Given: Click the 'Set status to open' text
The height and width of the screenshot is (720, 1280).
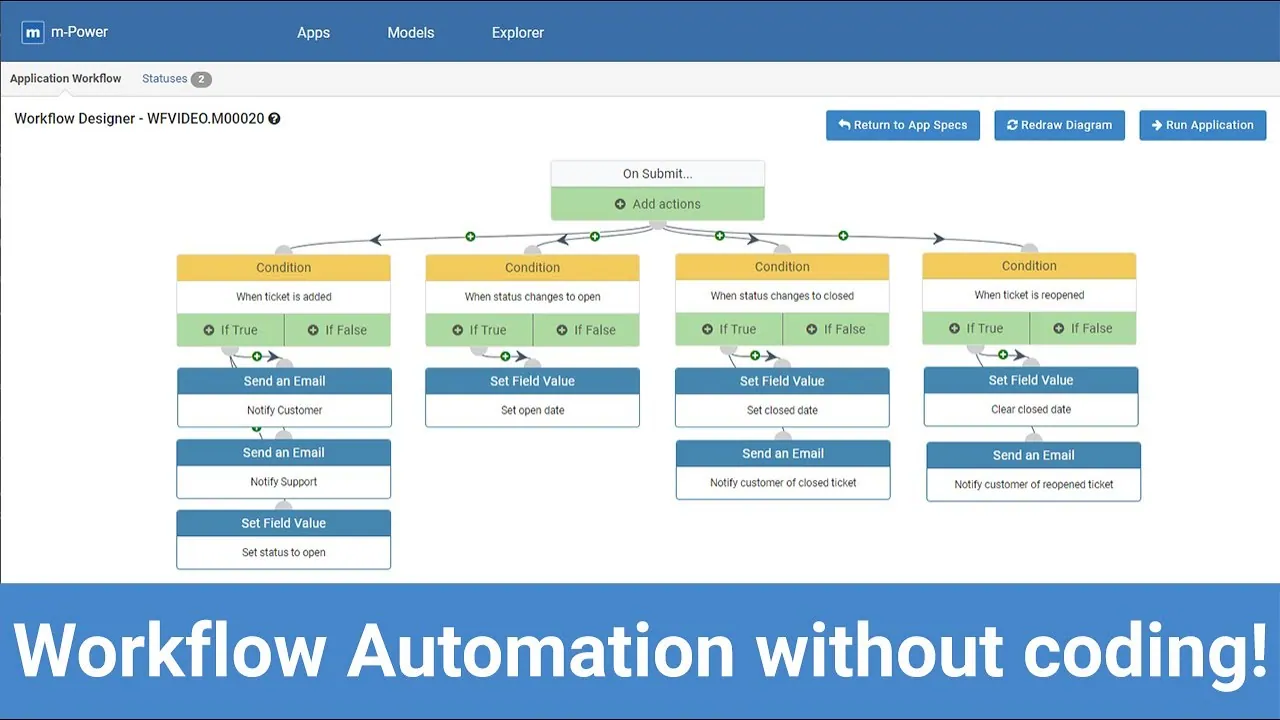Looking at the screenshot, I should (x=284, y=553).
